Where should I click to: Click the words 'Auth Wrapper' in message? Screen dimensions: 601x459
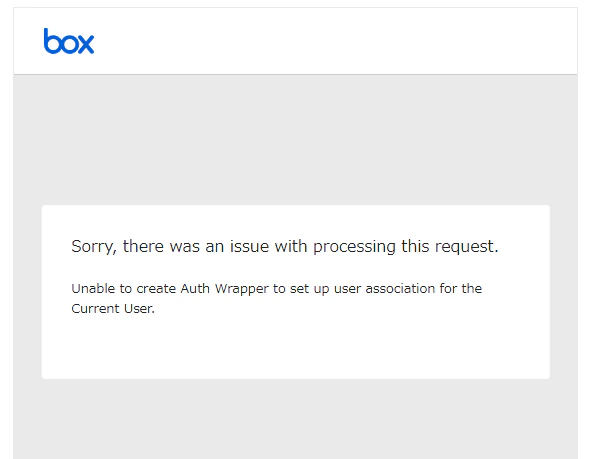(x=225, y=289)
